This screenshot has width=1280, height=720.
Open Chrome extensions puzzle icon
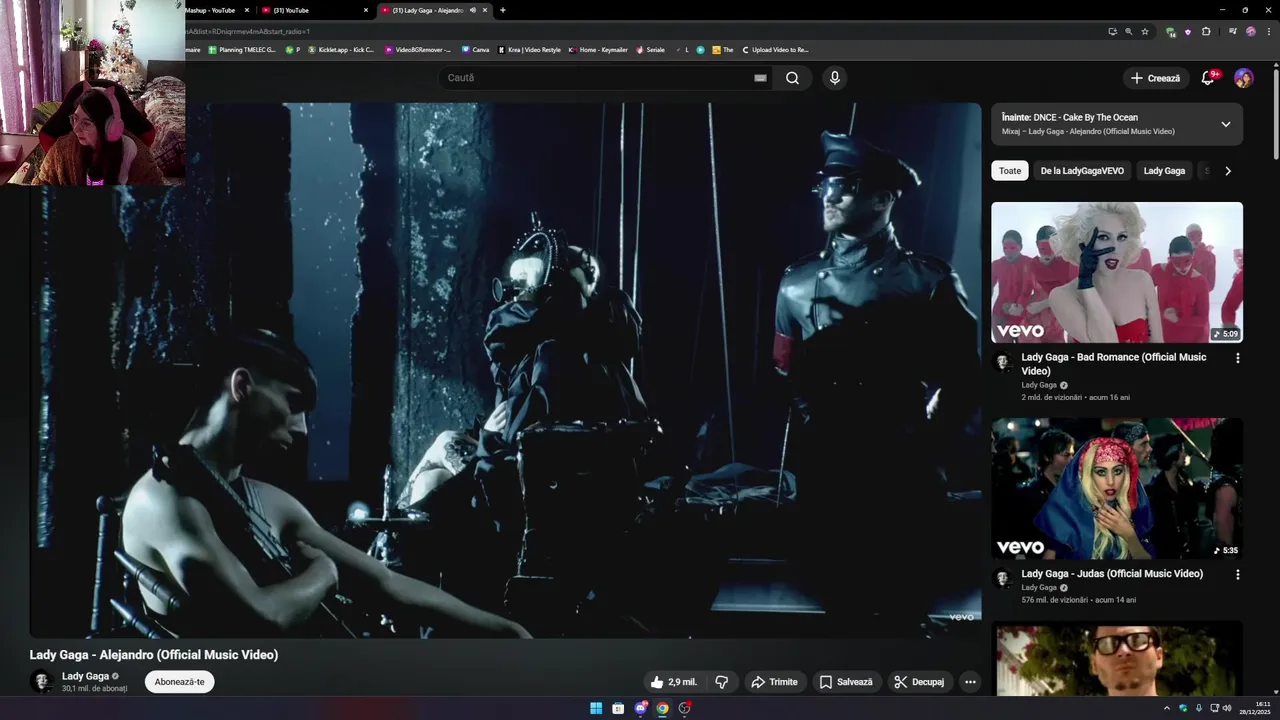click(x=1206, y=31)
